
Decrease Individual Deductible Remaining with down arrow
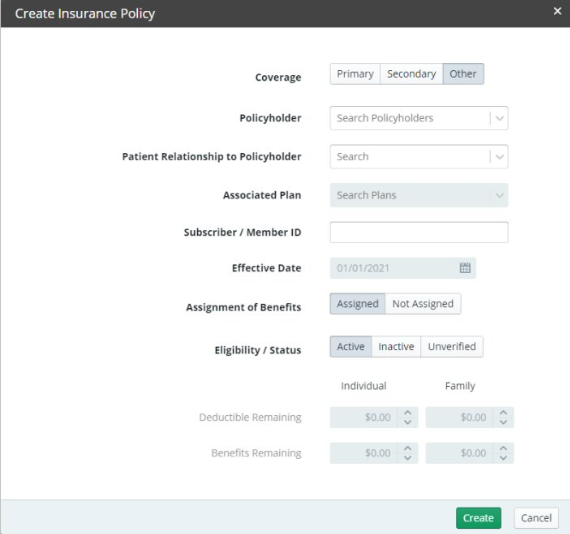click(x=408, y=422)
